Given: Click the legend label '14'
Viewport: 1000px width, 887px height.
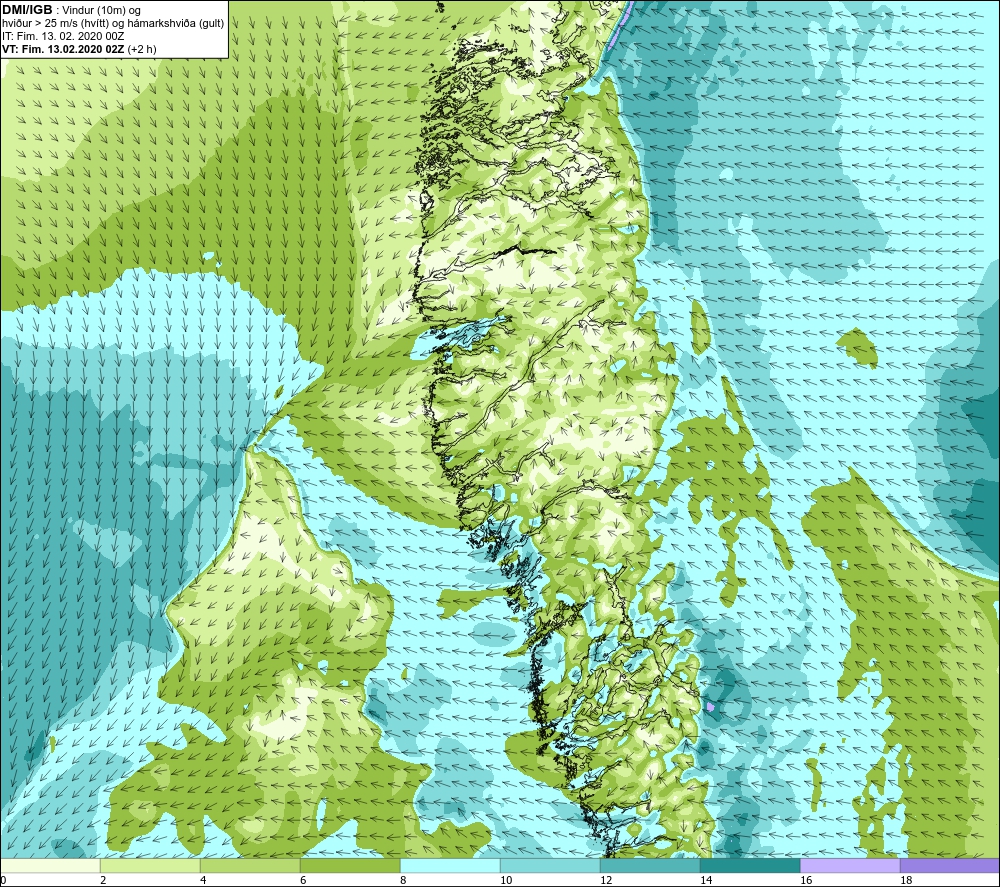Looking at the screenshot, I should [x=706, y=881].
